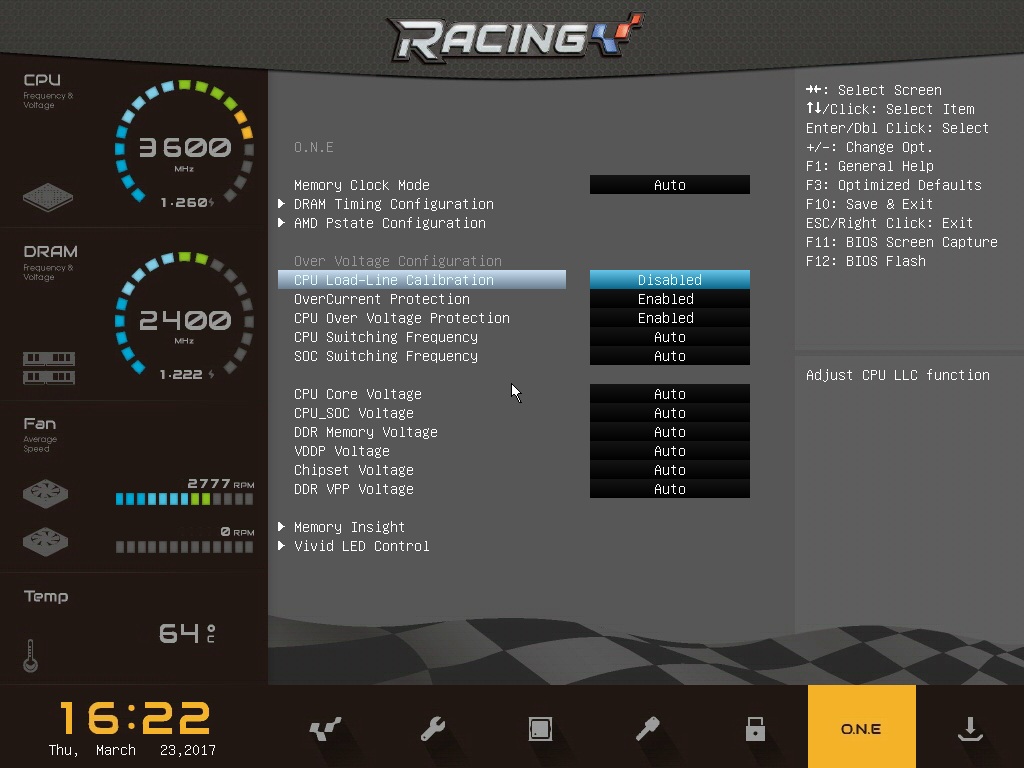The height and width of the screenshot is (768, 1024).
Task: Open the wrench advanced settings tab
Action: pyautogui.click(x=433, y=728)
